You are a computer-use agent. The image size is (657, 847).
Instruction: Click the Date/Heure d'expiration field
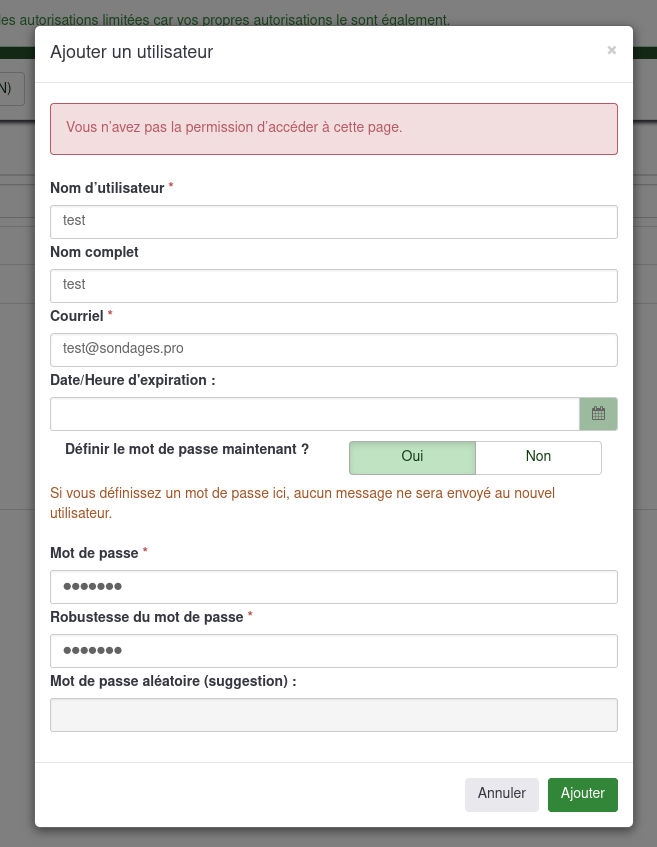314,414
